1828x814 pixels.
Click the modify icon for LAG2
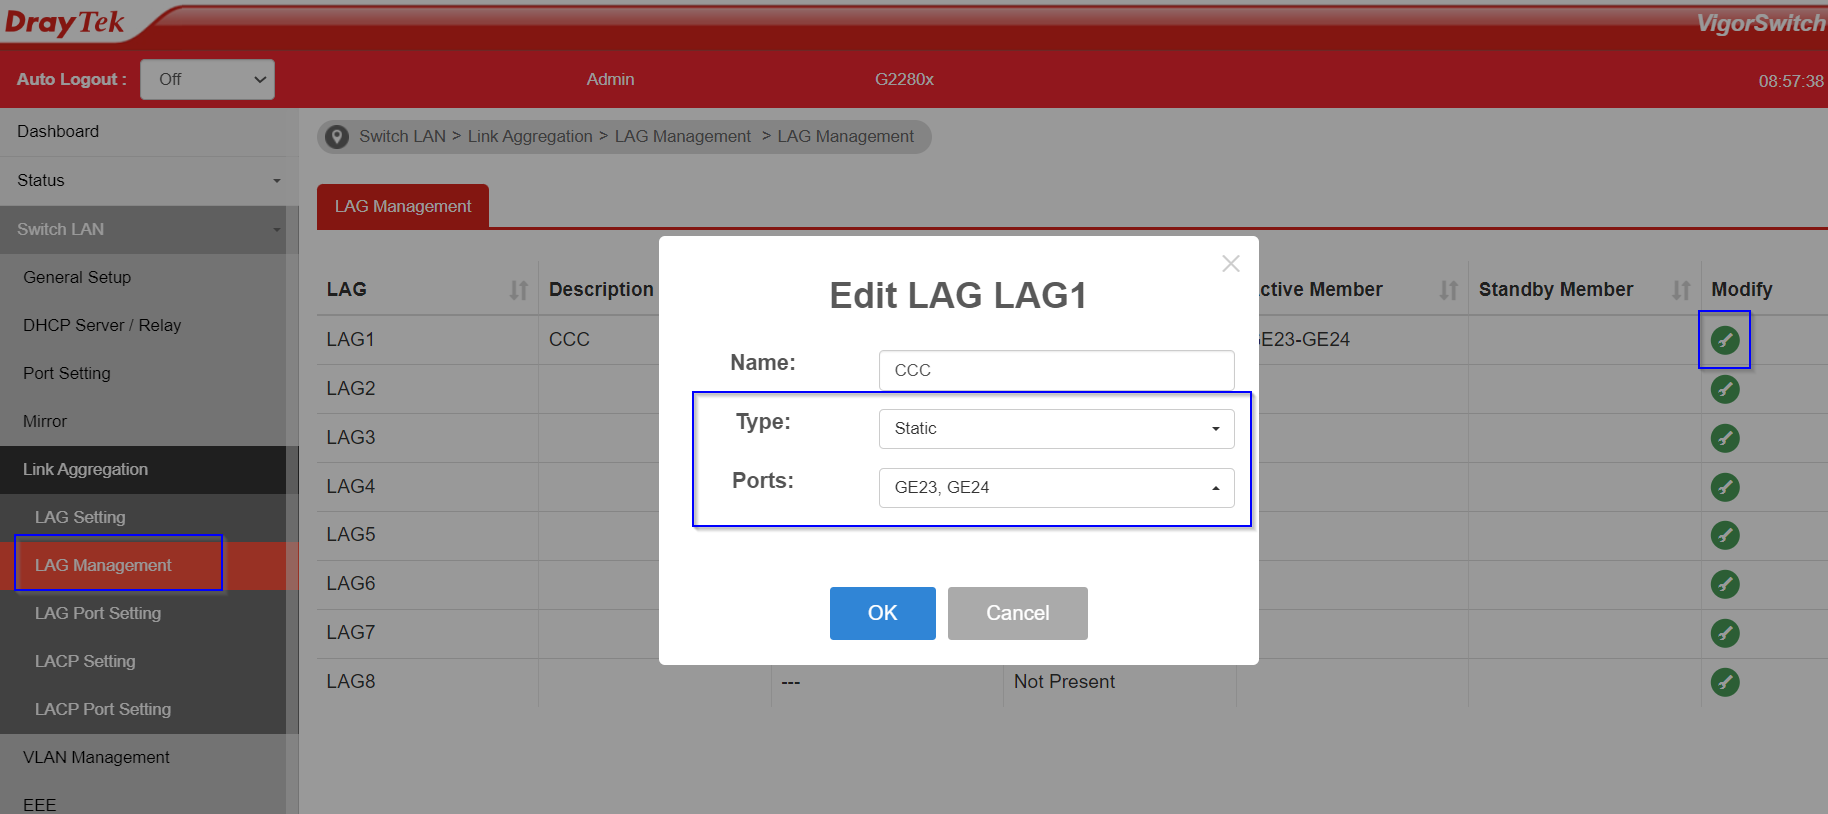tap(1724, 389)
